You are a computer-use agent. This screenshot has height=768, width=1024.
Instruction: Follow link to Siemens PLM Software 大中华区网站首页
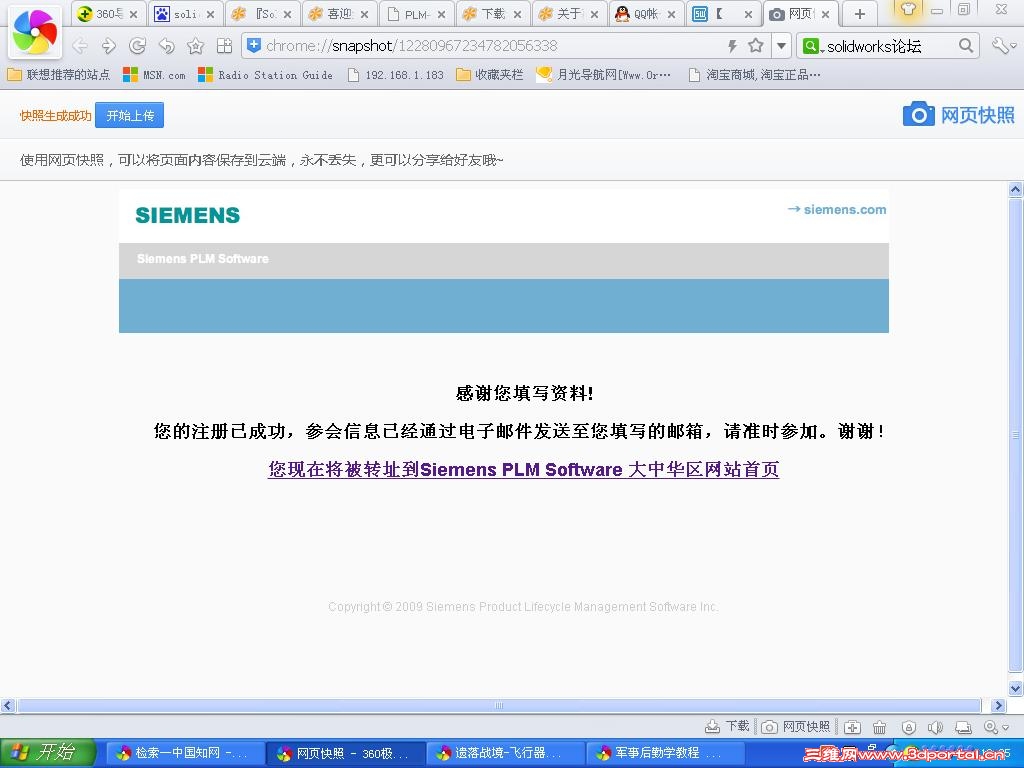[523, 469]
